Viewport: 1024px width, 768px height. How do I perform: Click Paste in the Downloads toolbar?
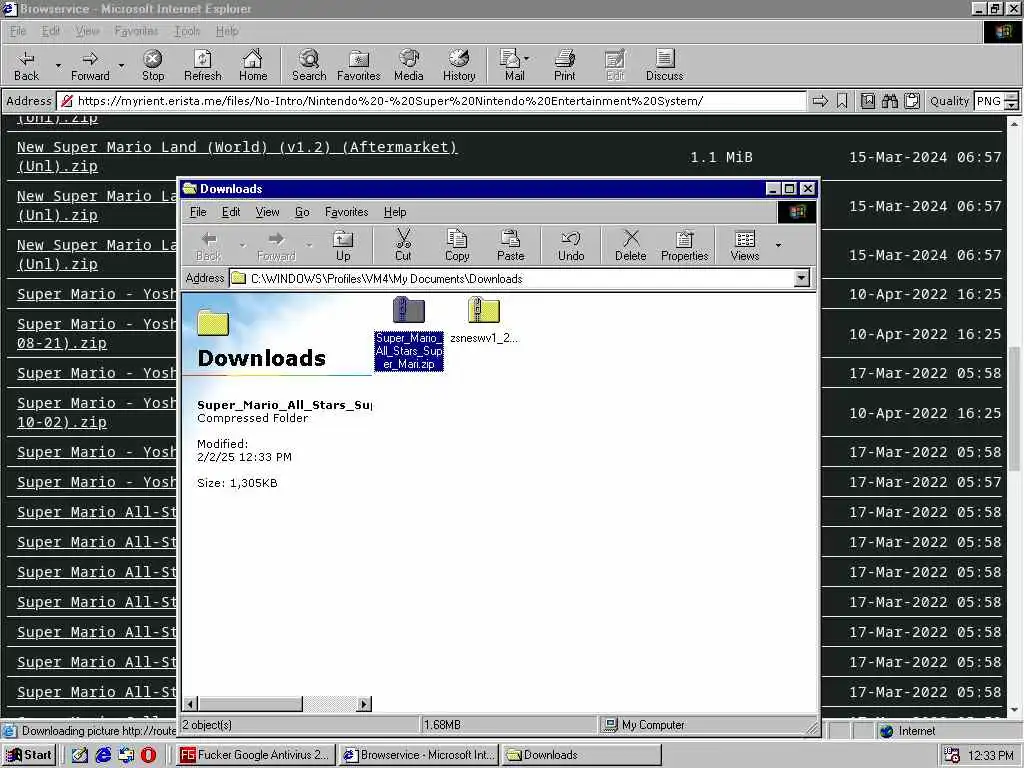coord(511,246)
